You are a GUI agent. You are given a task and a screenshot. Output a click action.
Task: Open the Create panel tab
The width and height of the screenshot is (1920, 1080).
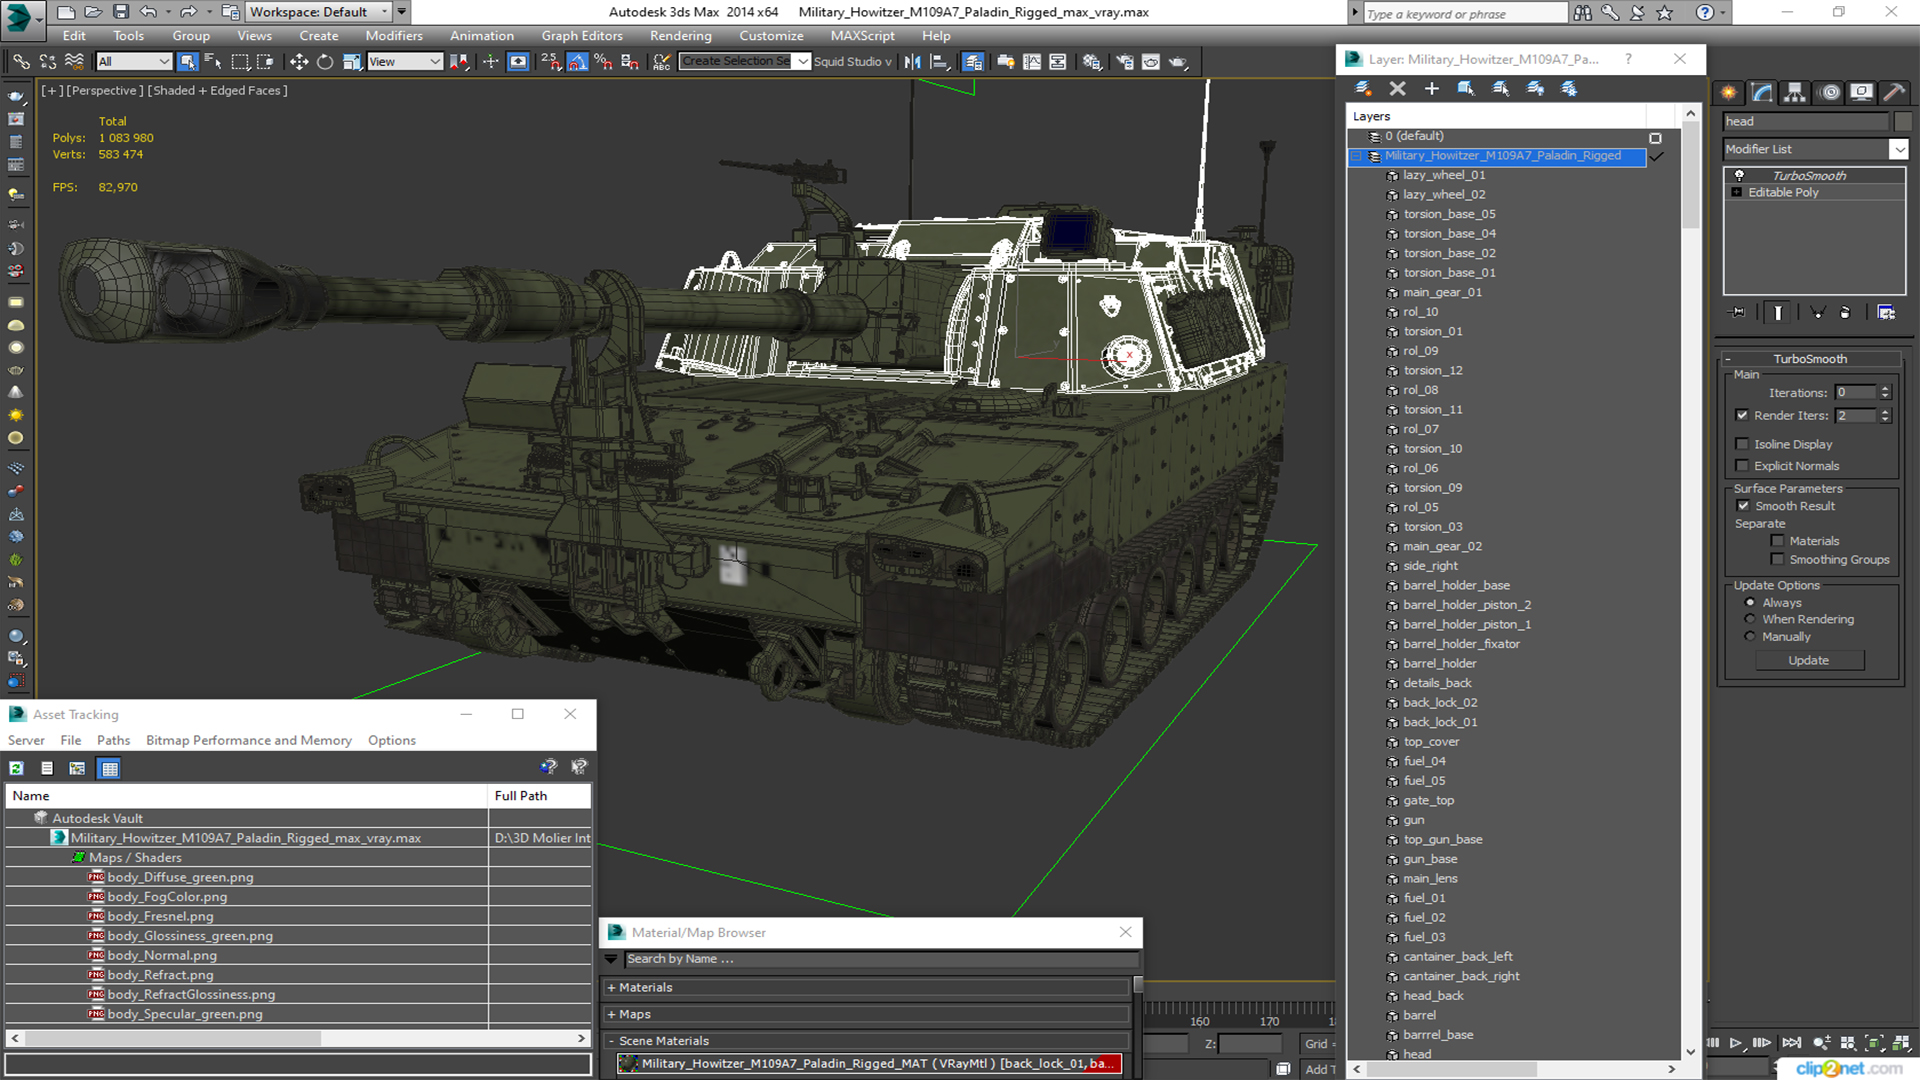(1729, 93)
